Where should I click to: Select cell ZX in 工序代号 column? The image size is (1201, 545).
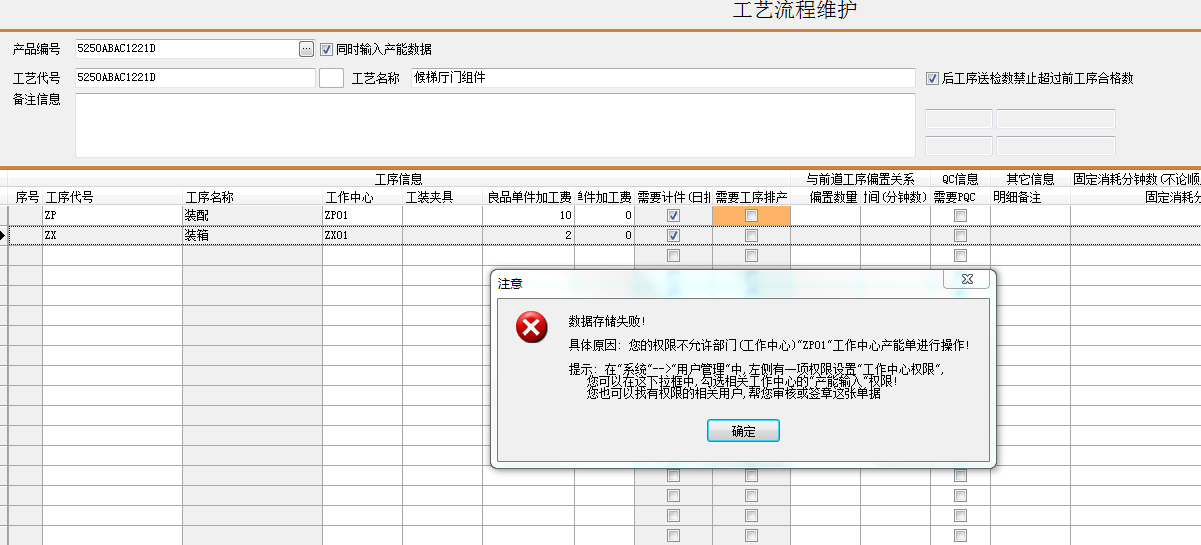coord(112,236)
